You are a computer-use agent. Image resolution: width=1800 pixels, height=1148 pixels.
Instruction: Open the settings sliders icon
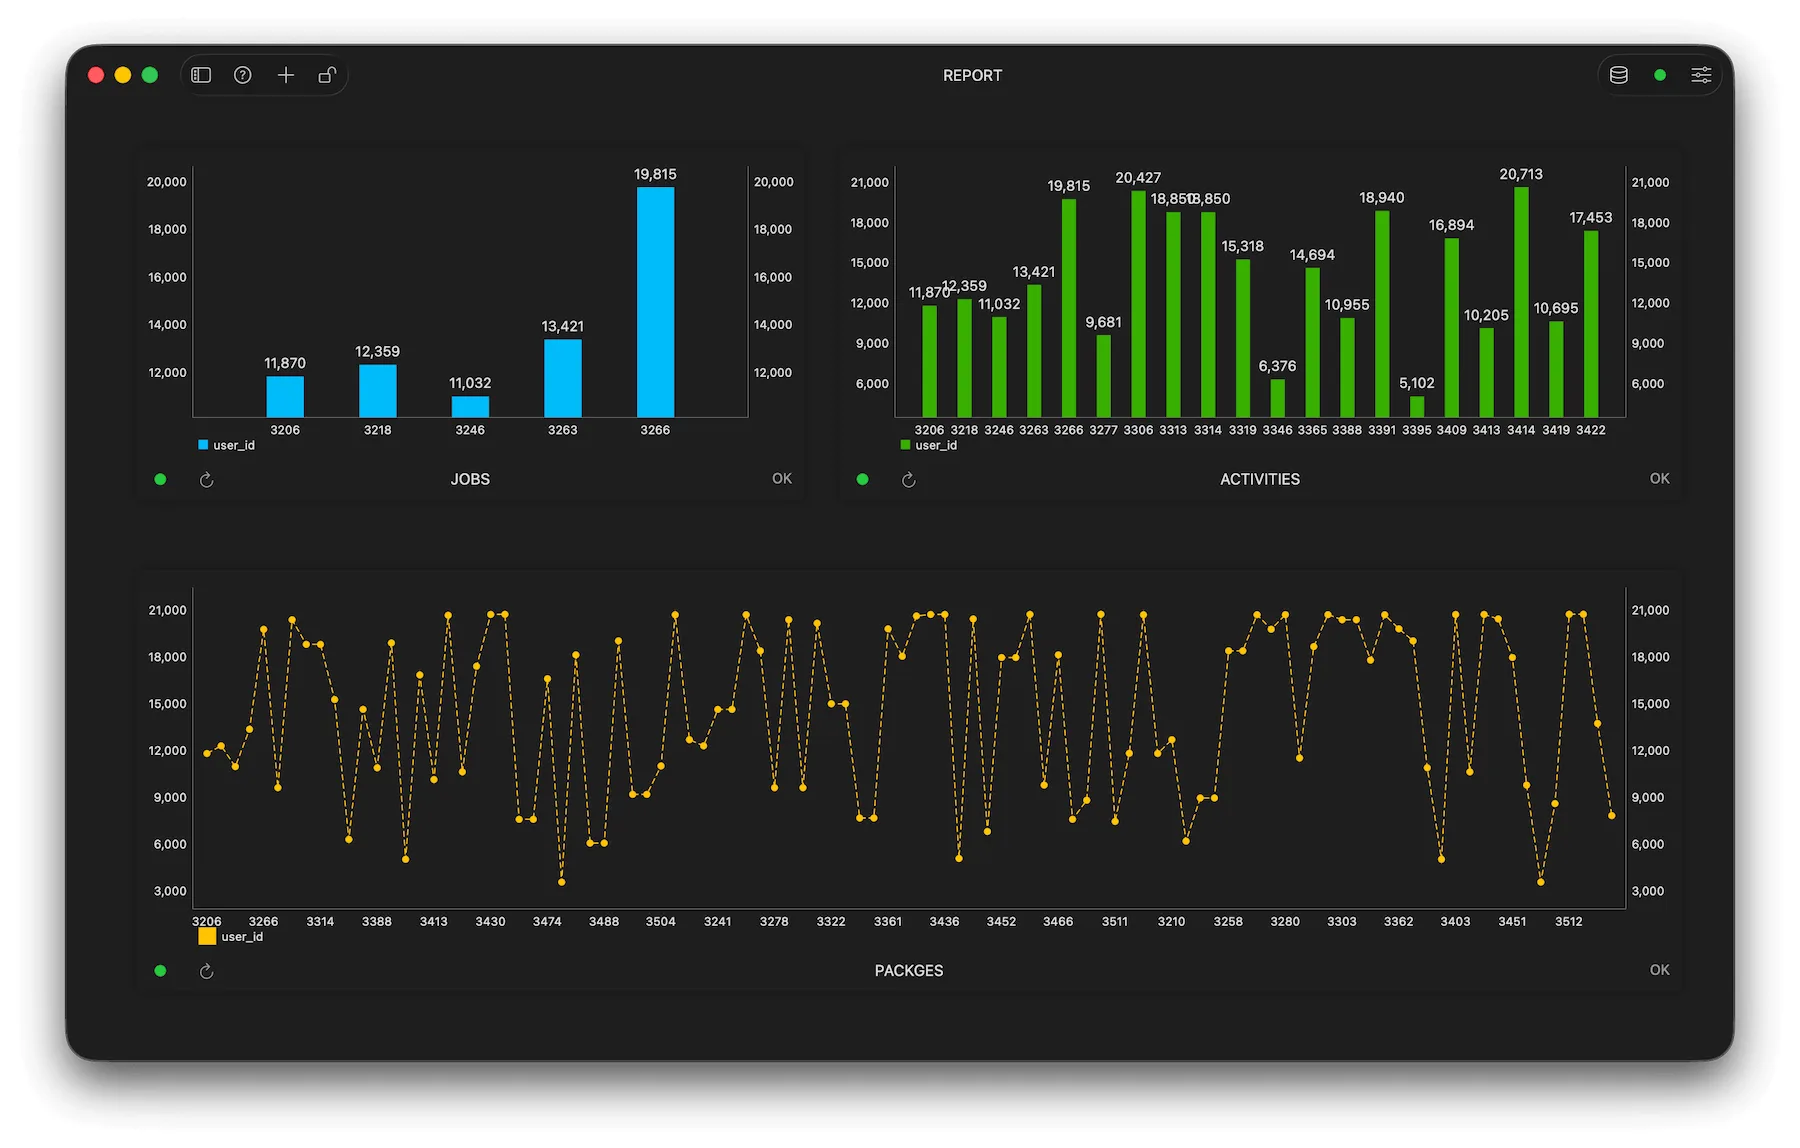point(1701,75)
